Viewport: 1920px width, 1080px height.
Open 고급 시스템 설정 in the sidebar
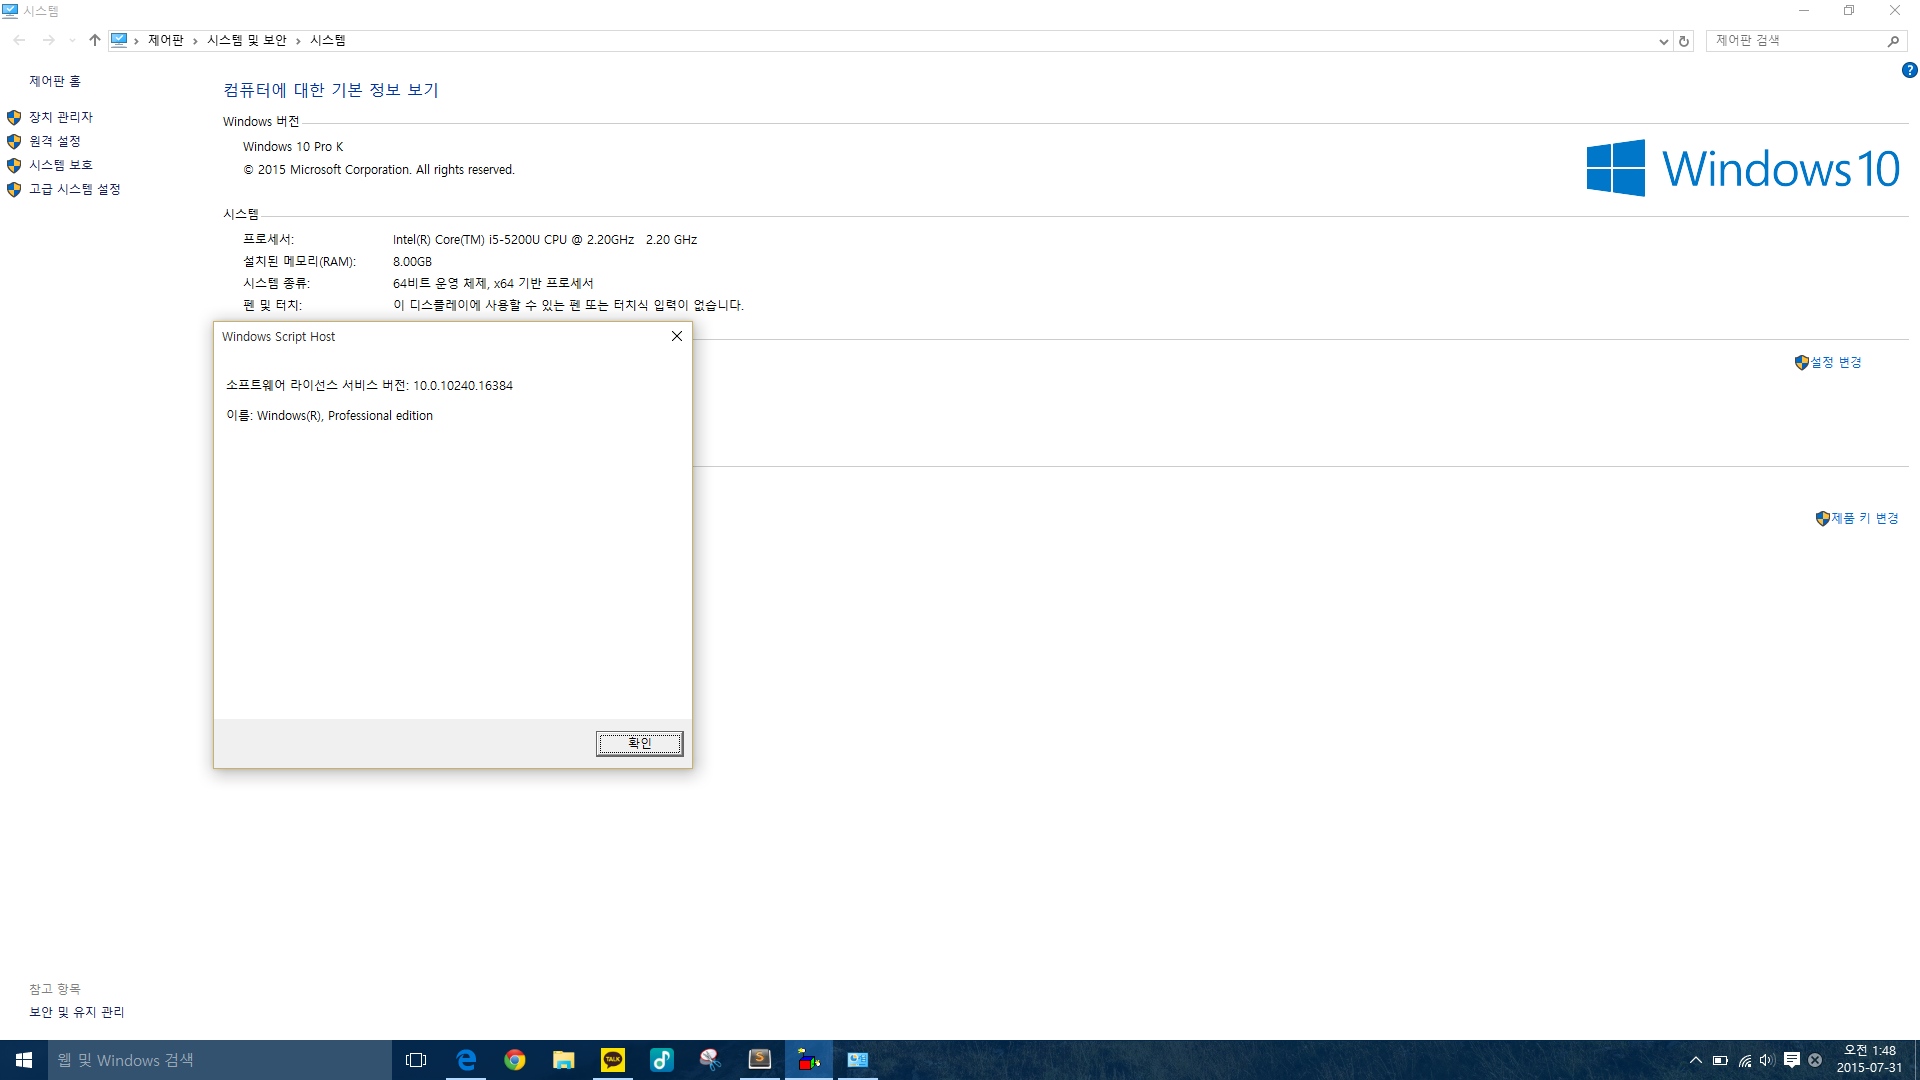pyautogui.click(x=75, y=189)
